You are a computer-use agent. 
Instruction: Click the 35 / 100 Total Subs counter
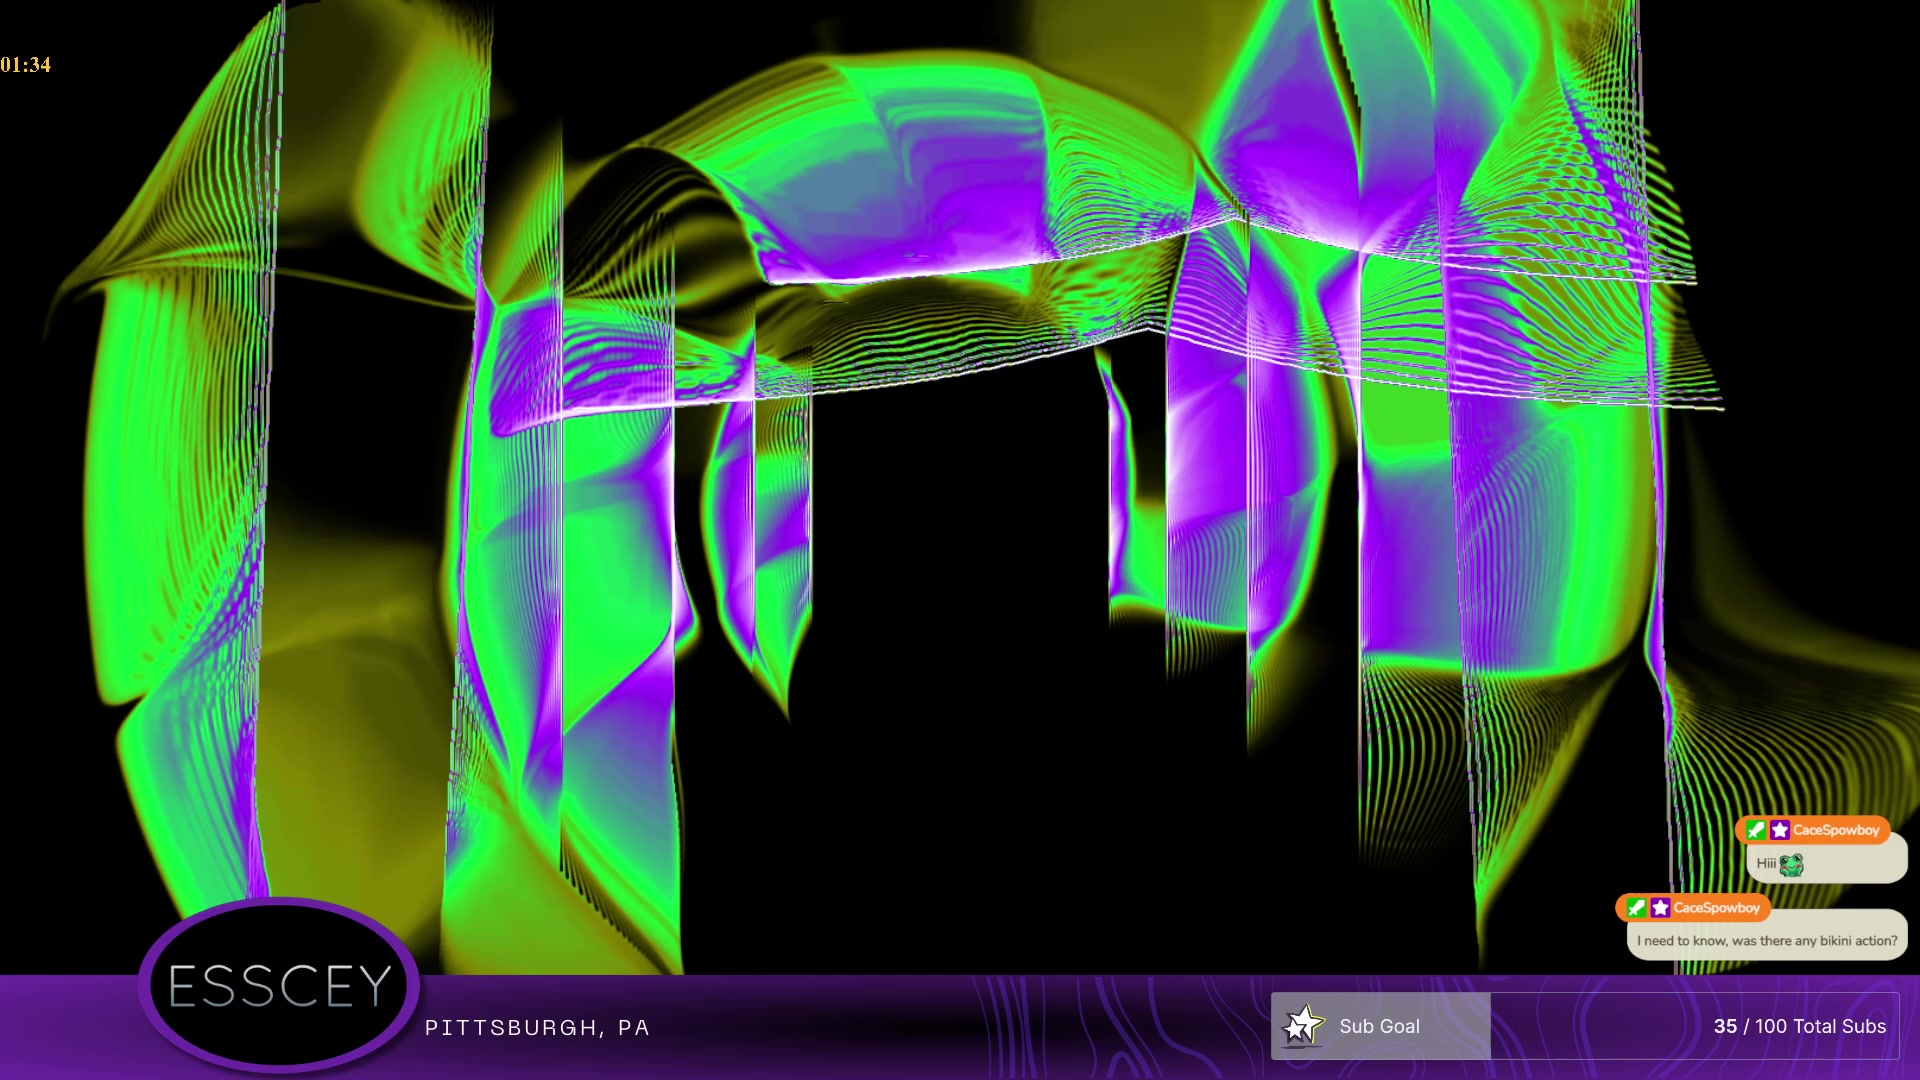[1799, 1026]
